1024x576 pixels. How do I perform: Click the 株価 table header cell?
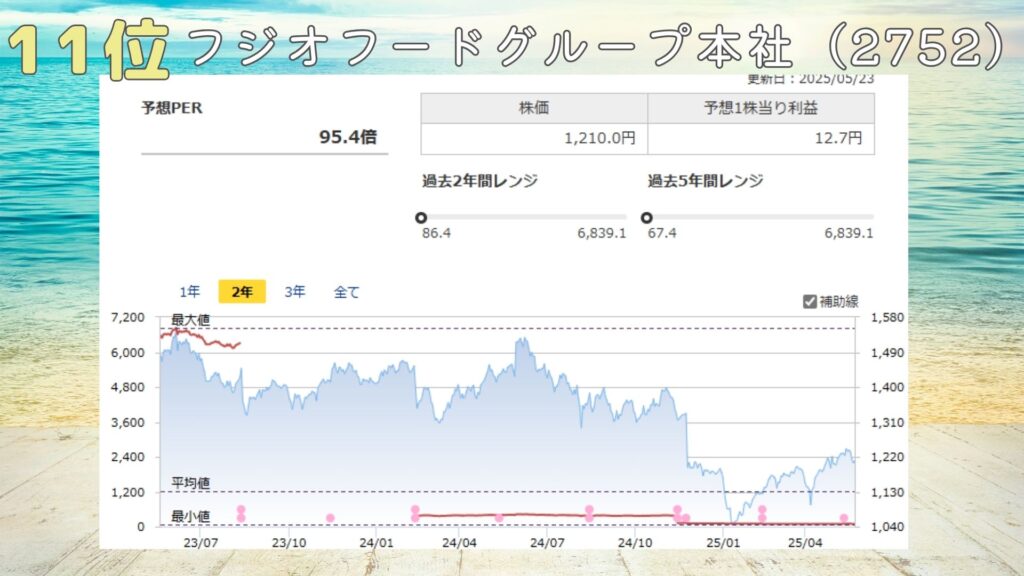[x=534, y=108]
